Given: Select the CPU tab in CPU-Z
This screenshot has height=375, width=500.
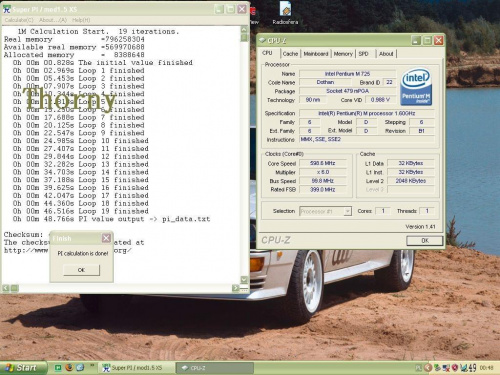Looking at the screenshot, I should pyautogui.click(x=268, y=53).
